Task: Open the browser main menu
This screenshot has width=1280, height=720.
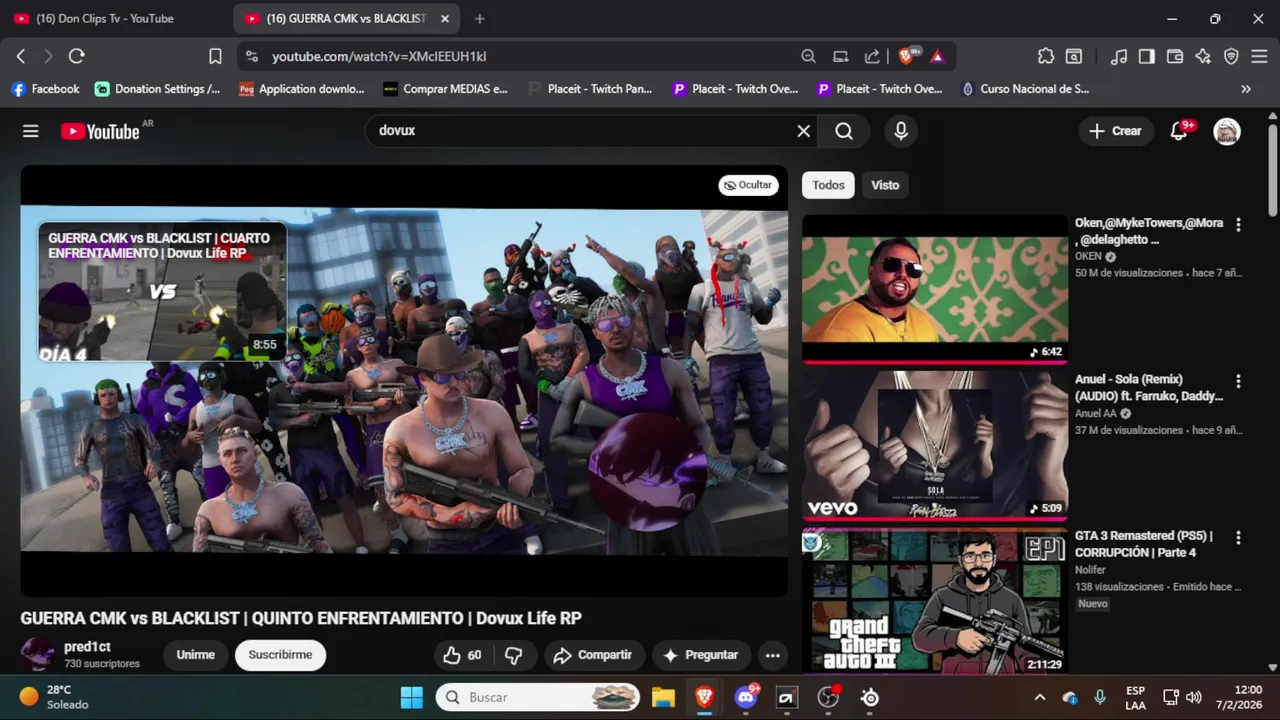Action: 1259,56
